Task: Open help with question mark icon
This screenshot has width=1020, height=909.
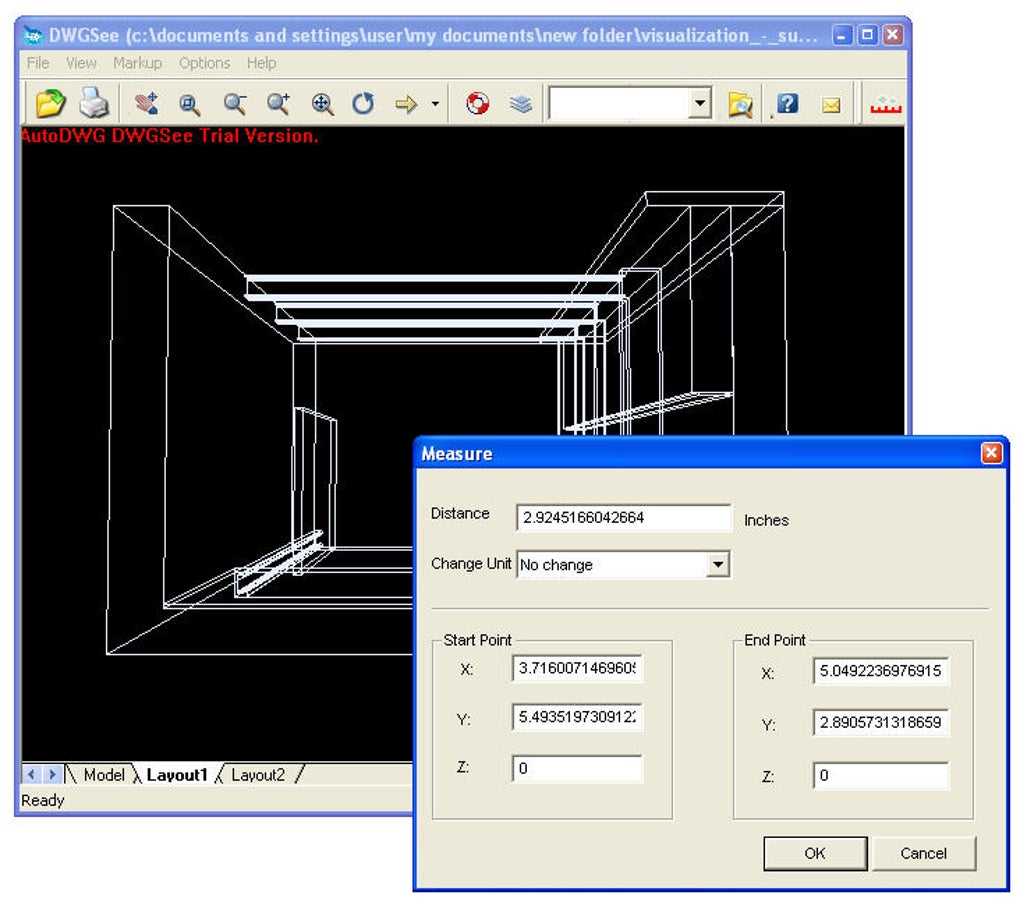Action: tap(787, 103)
